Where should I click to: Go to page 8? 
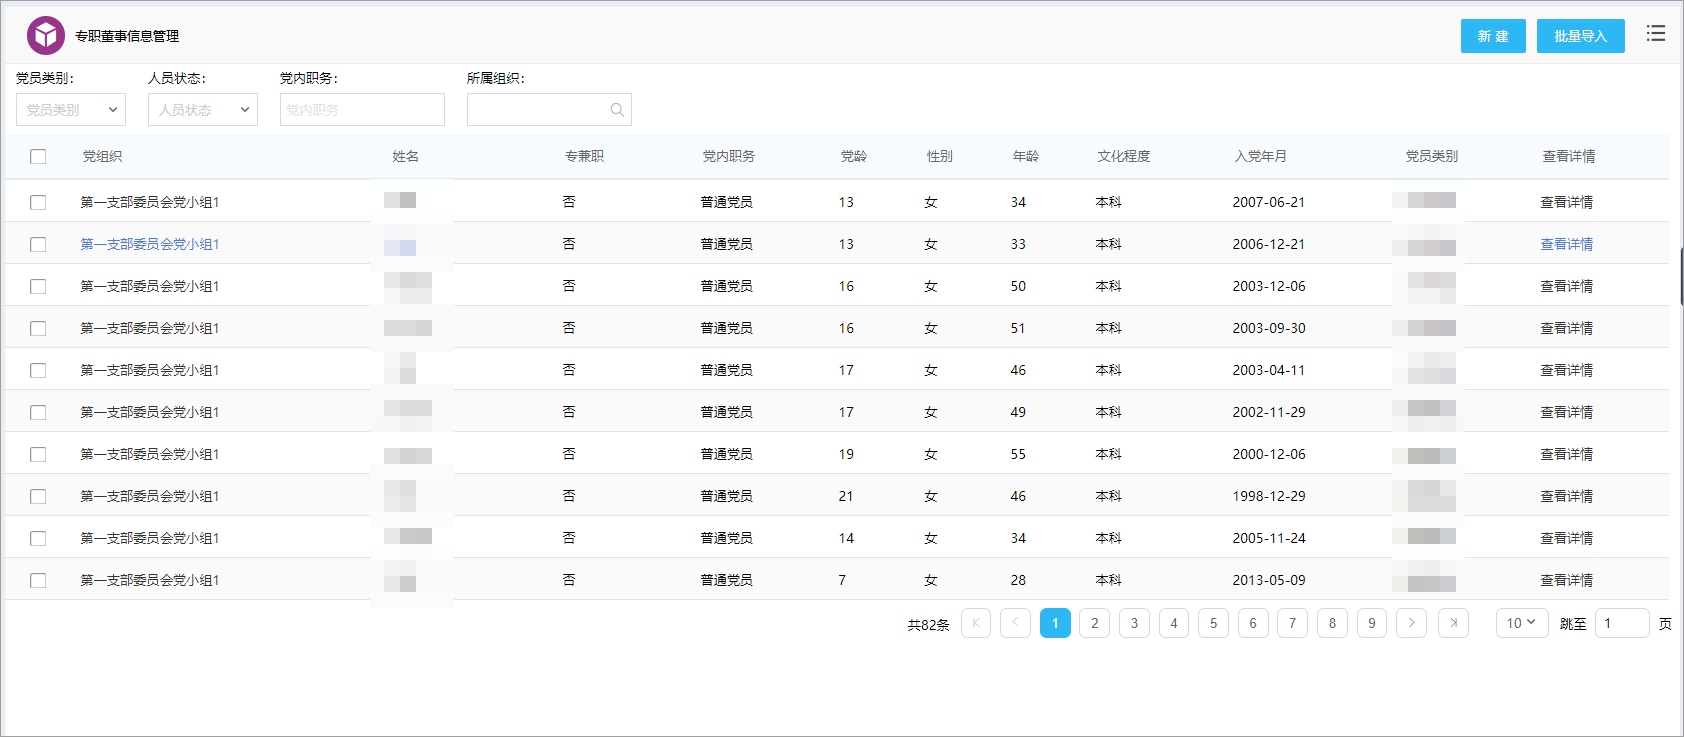click(x=1332, y=623)
